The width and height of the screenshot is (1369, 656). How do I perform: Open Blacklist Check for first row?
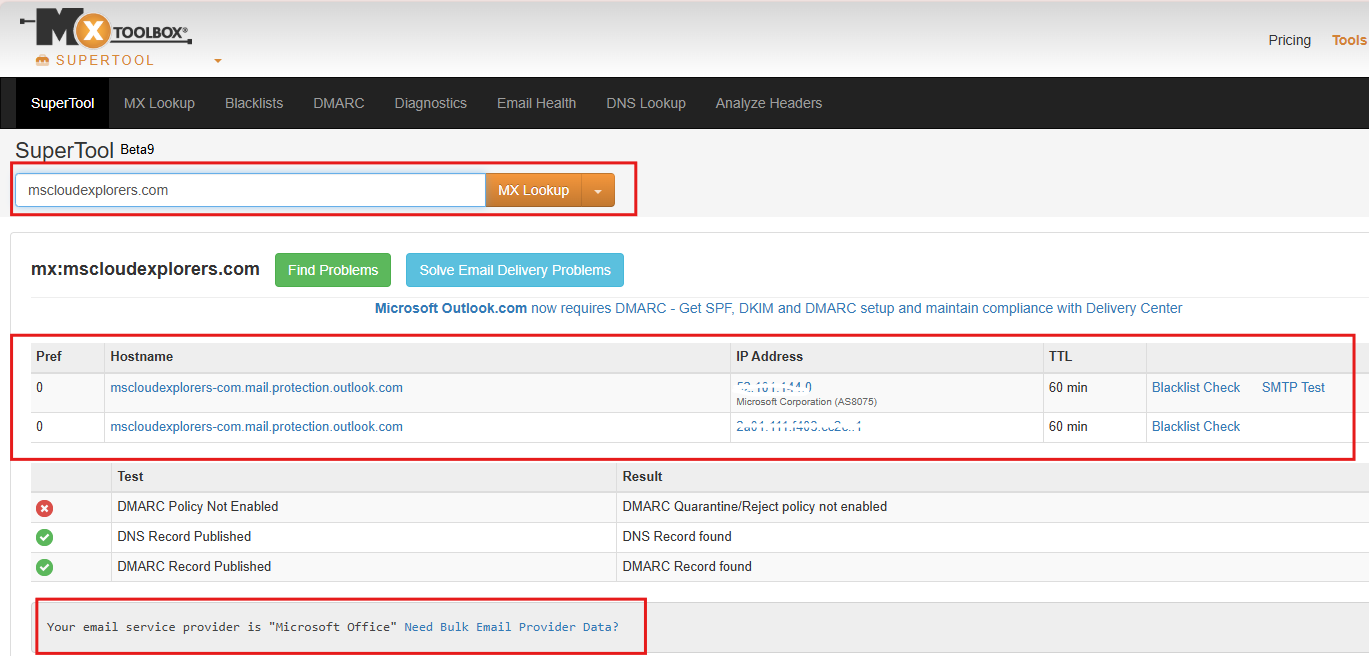[x=1196, y=387]
